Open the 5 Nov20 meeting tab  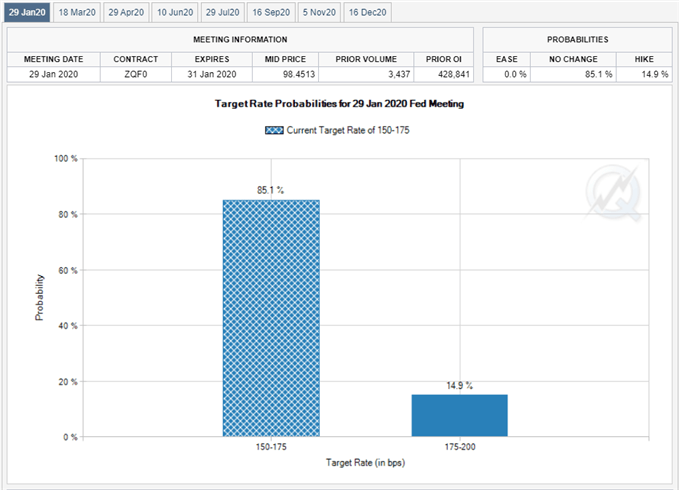coord(319,12)
